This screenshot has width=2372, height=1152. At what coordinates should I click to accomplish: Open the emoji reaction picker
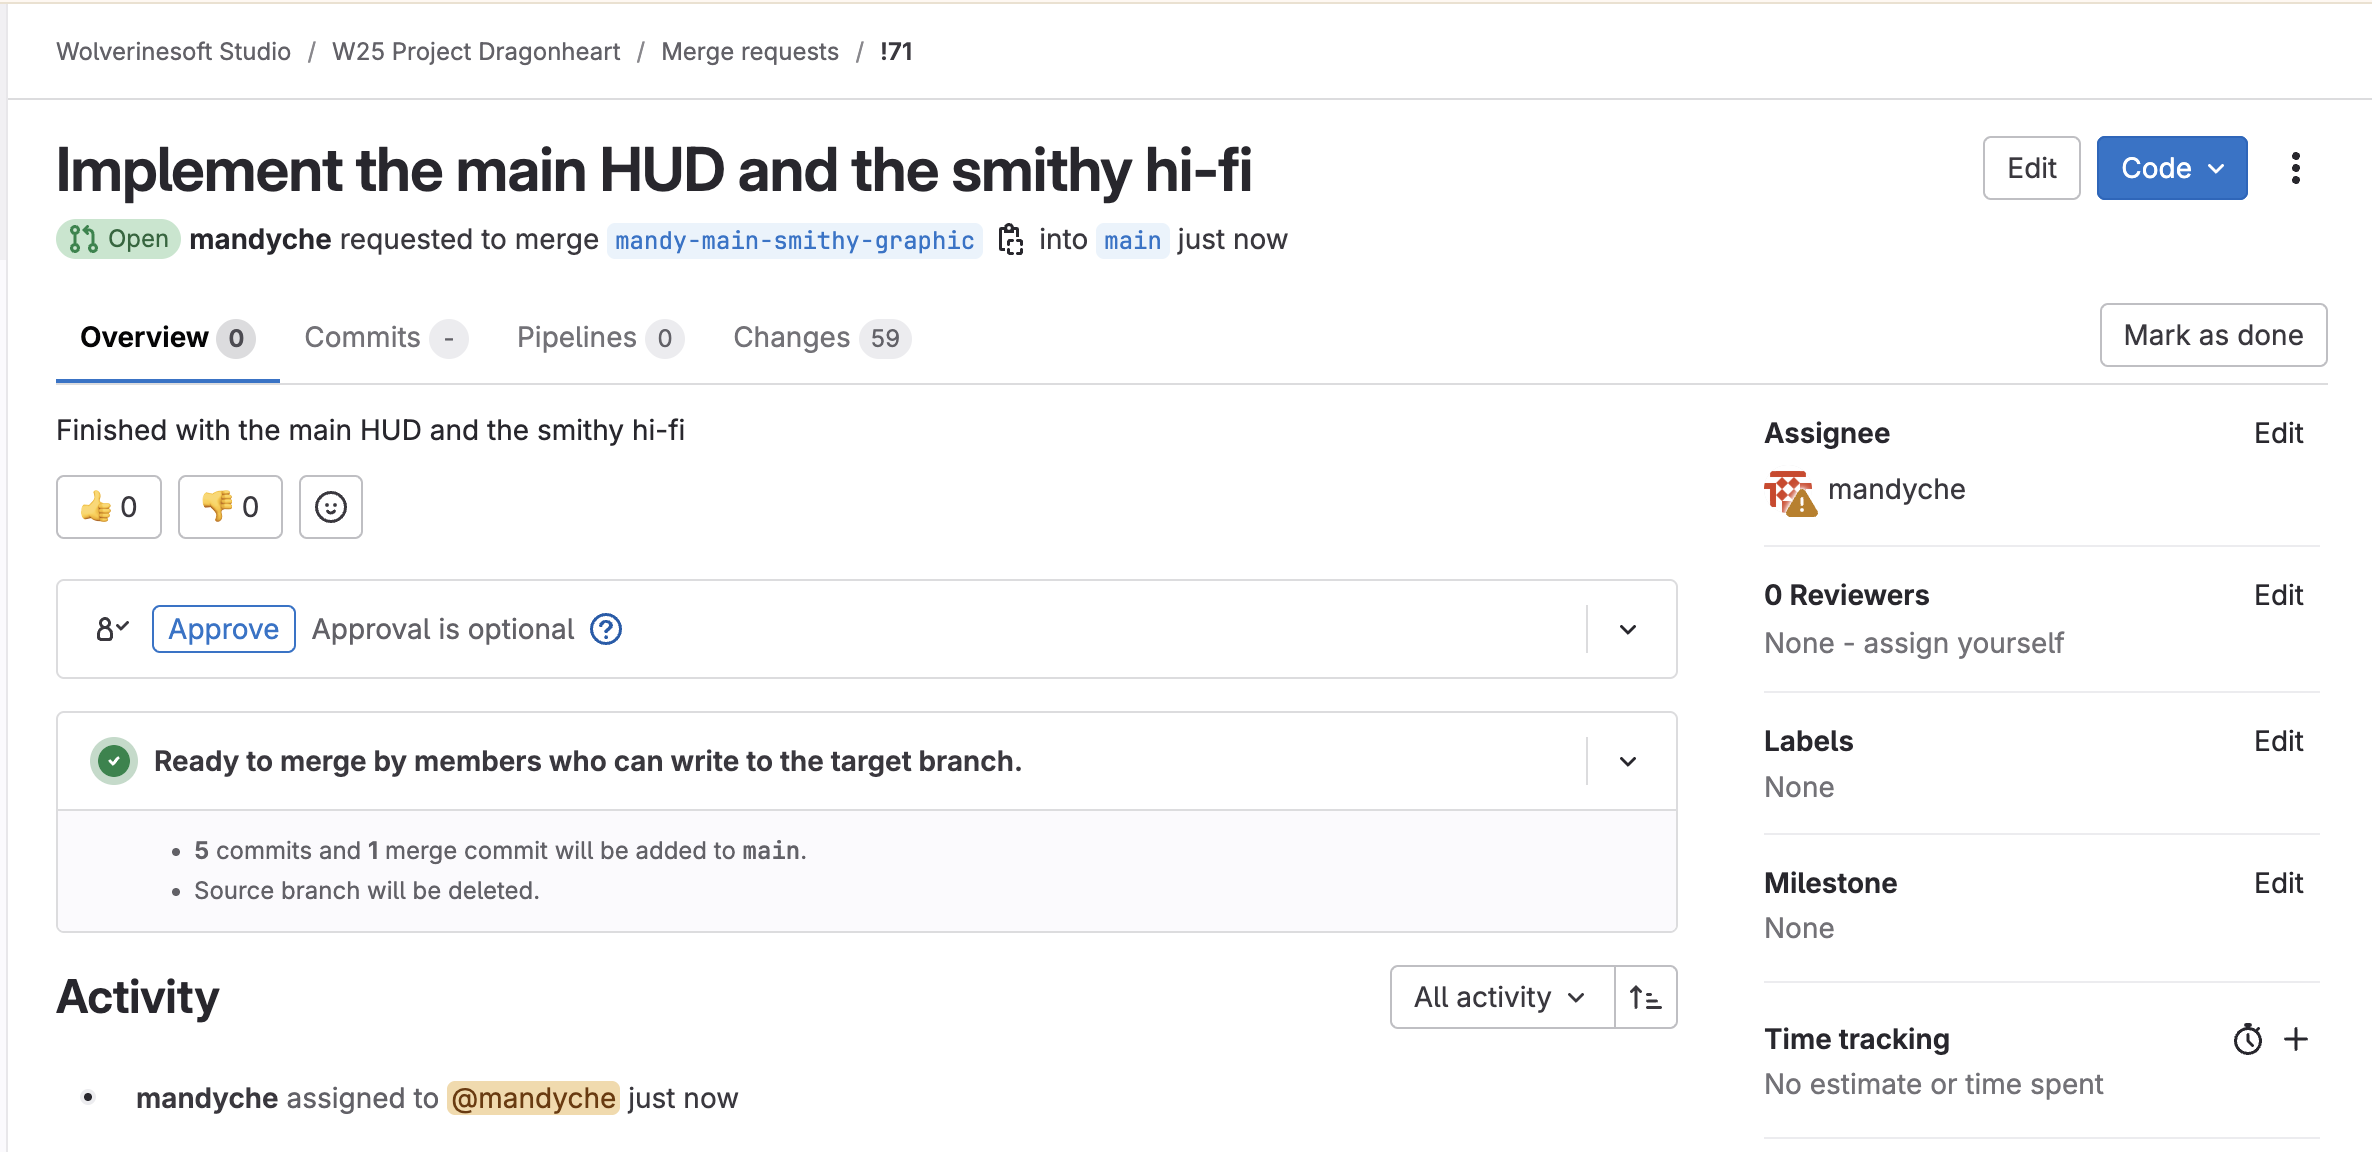point(331,507)
